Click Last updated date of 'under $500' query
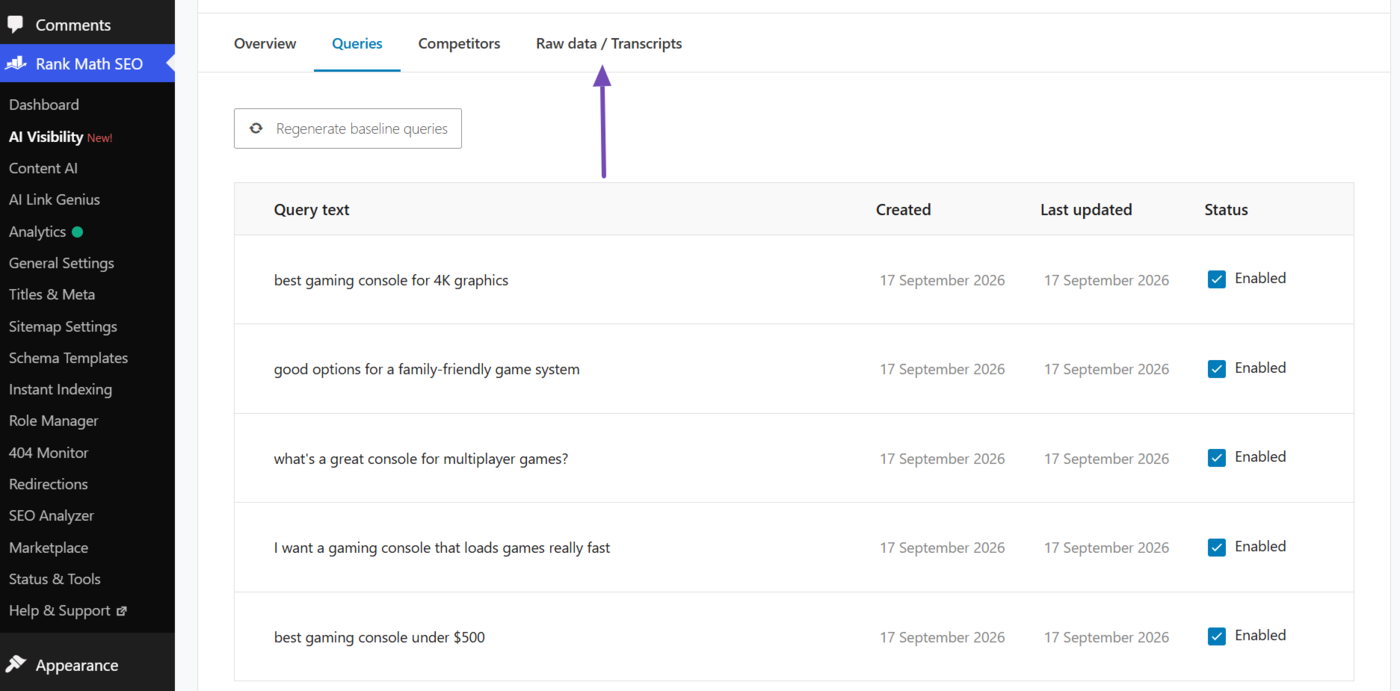The image size is (1400, 691). (1106, 637)
